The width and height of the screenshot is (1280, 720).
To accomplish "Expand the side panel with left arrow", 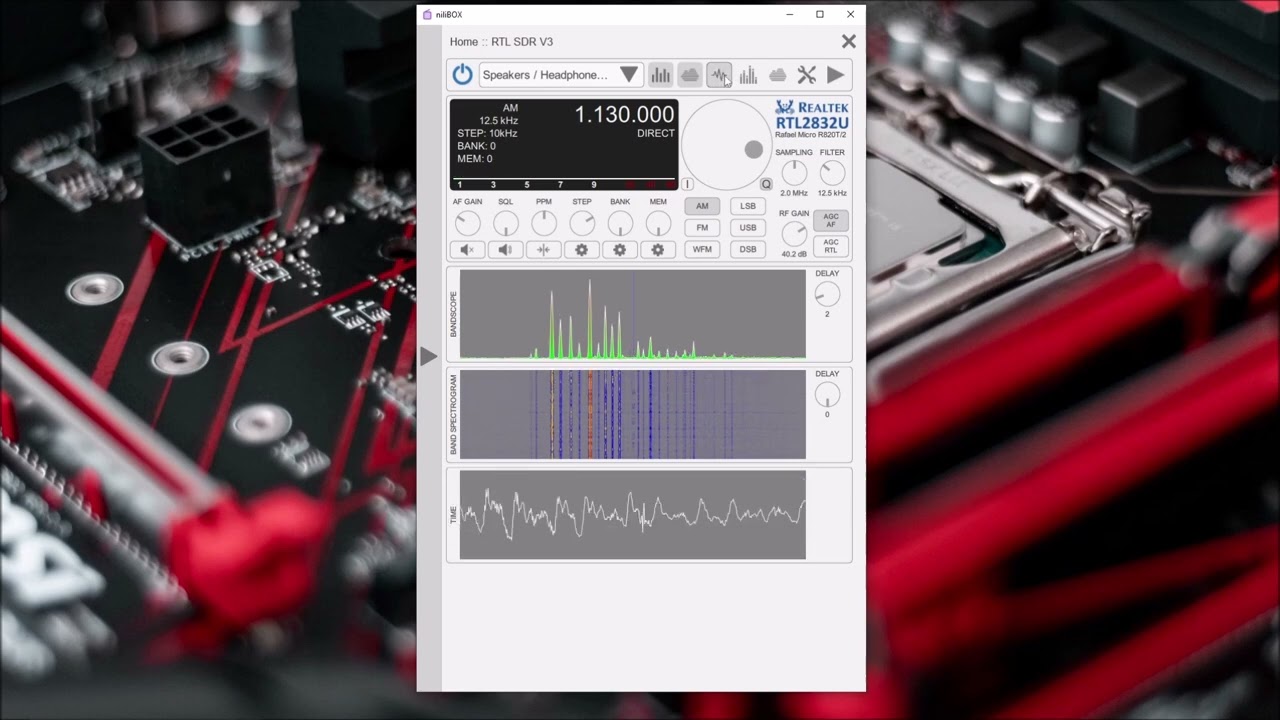I will (x=428, y=356).
